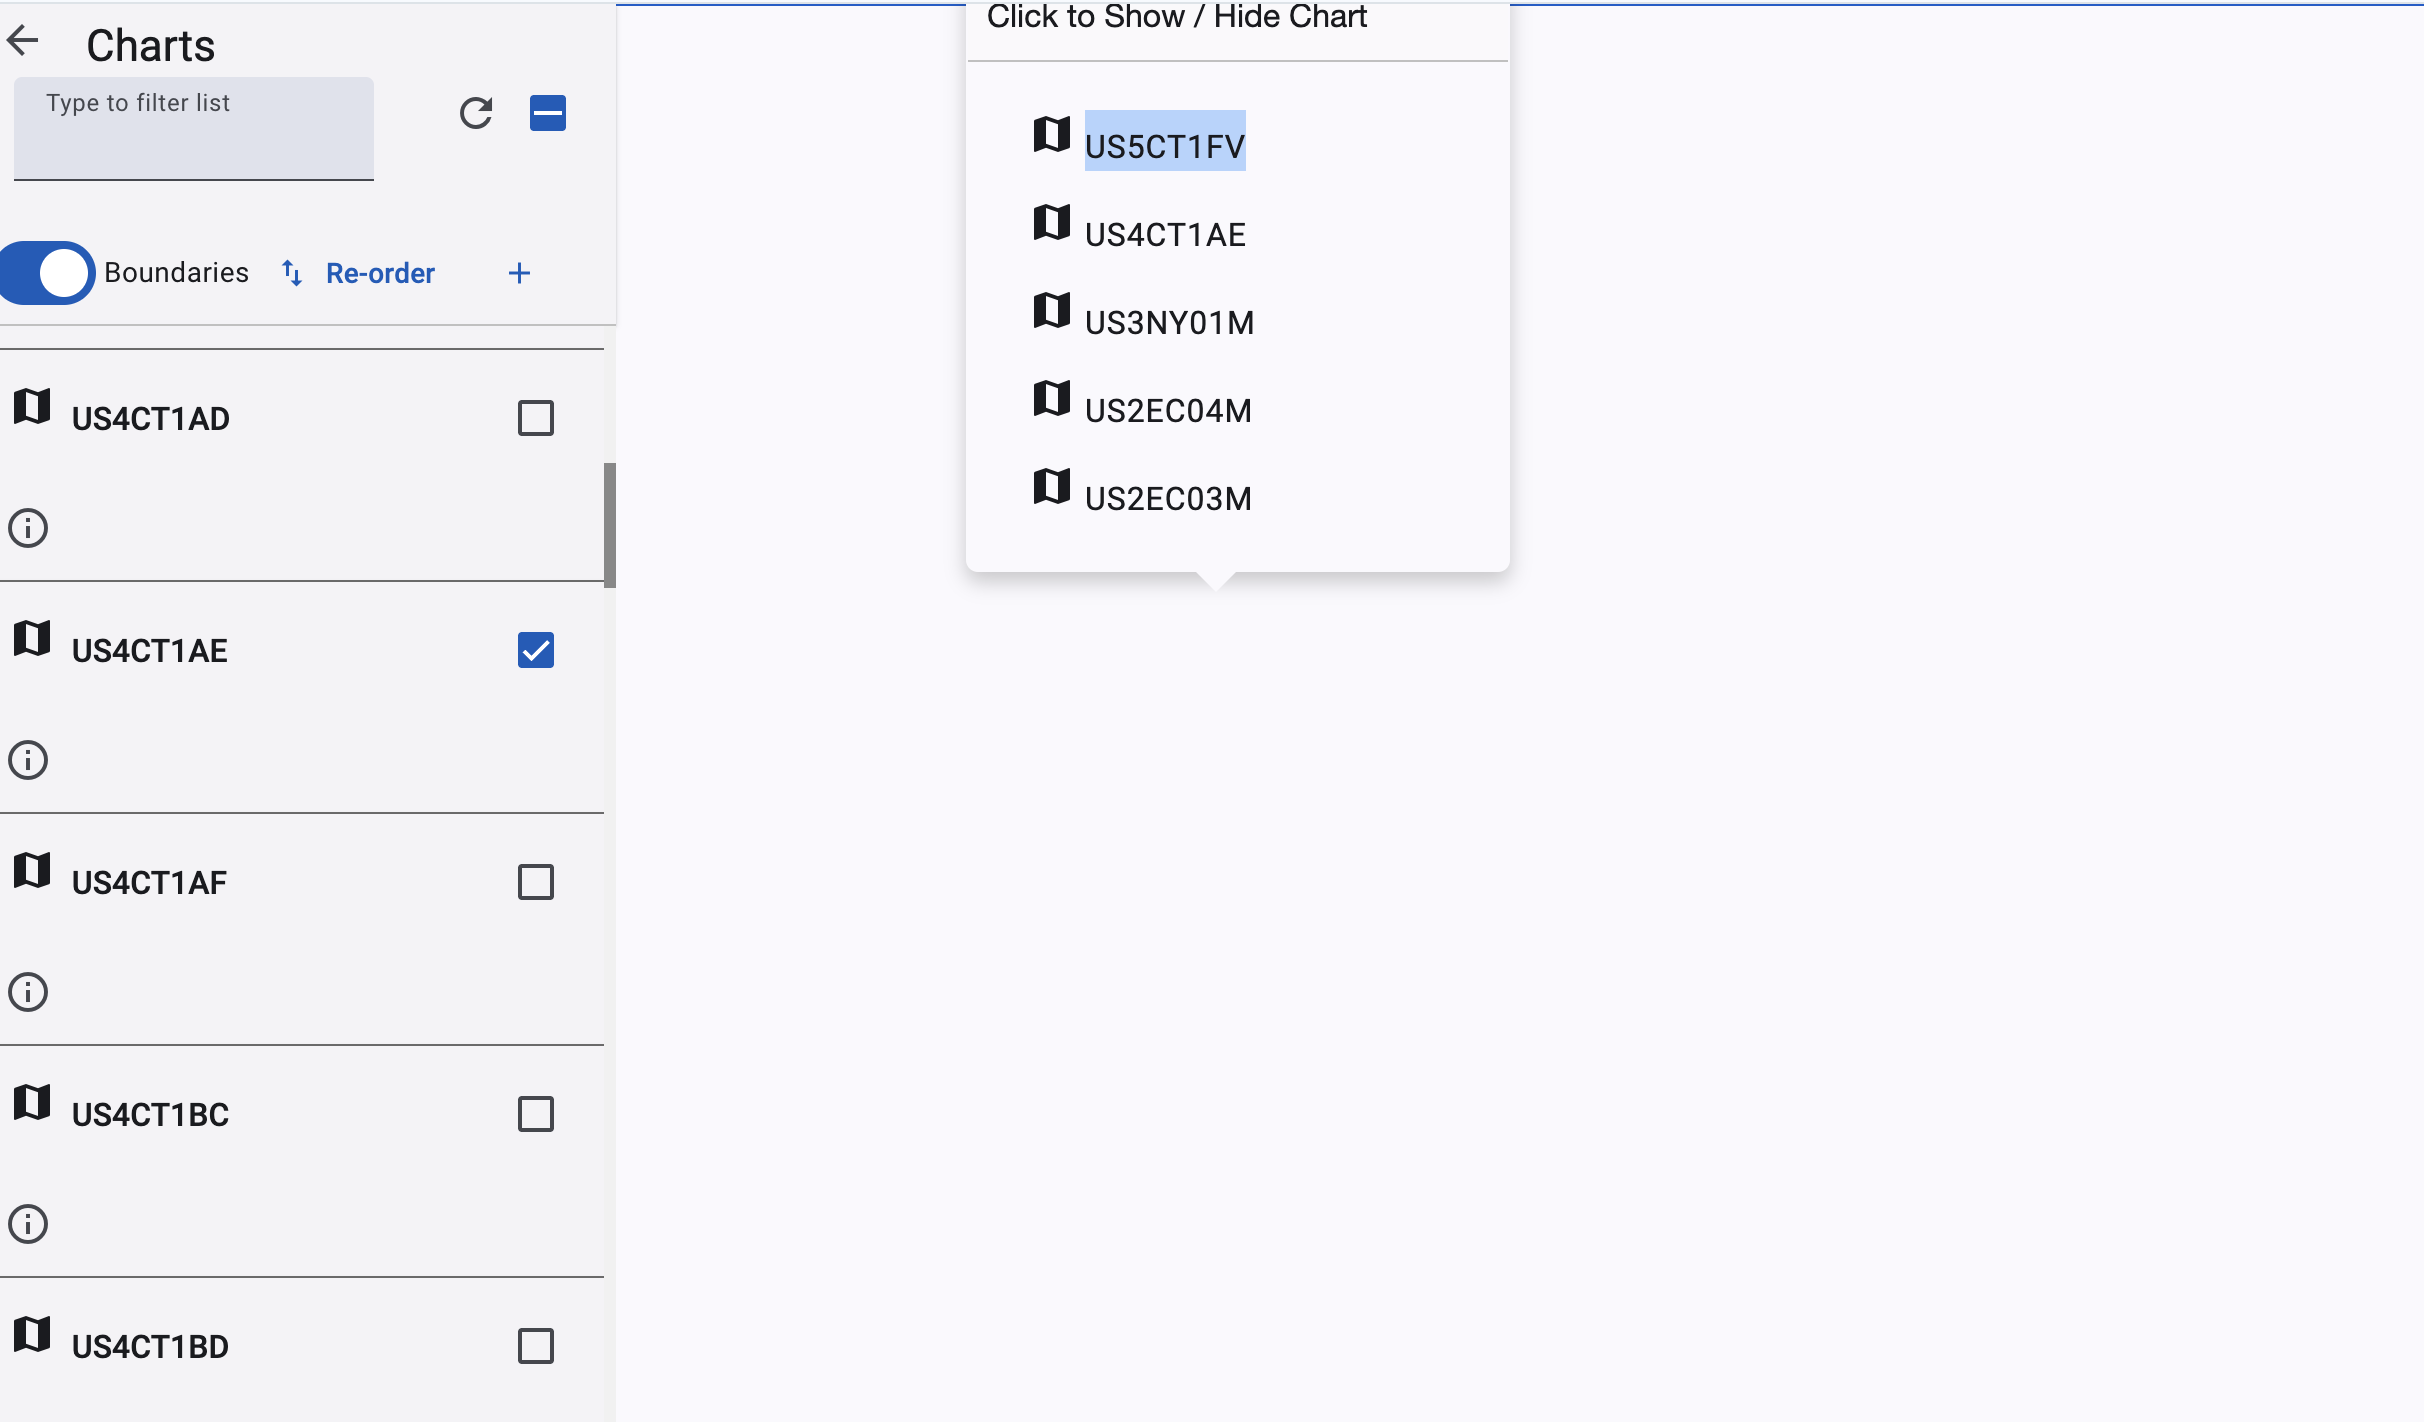Uncheck the US4CT1AE chart checkbox

[x=536, y=650]
